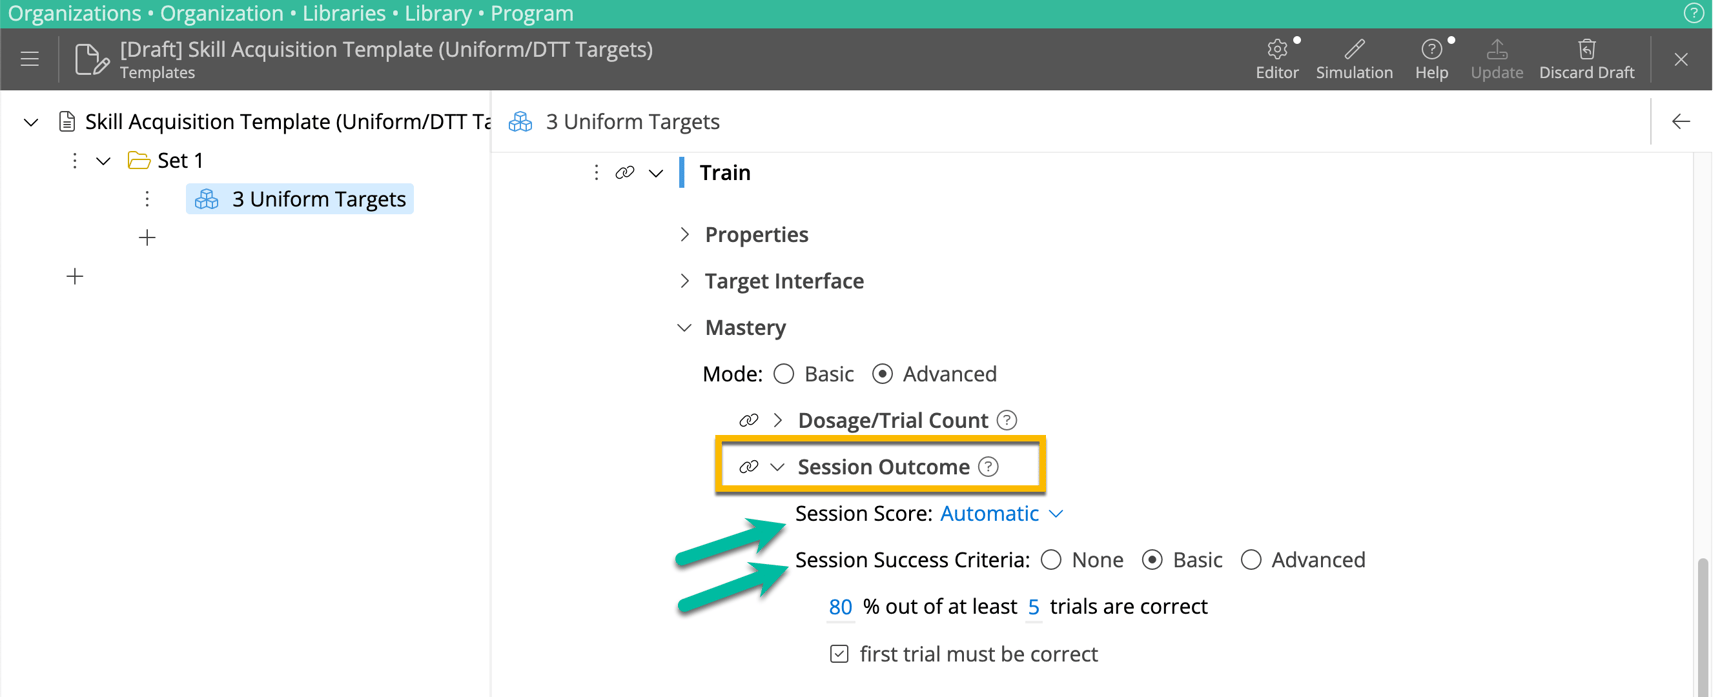Select Basic mastery mode
The width and height of the screenshot is (1720, 697).
[784, 373]
